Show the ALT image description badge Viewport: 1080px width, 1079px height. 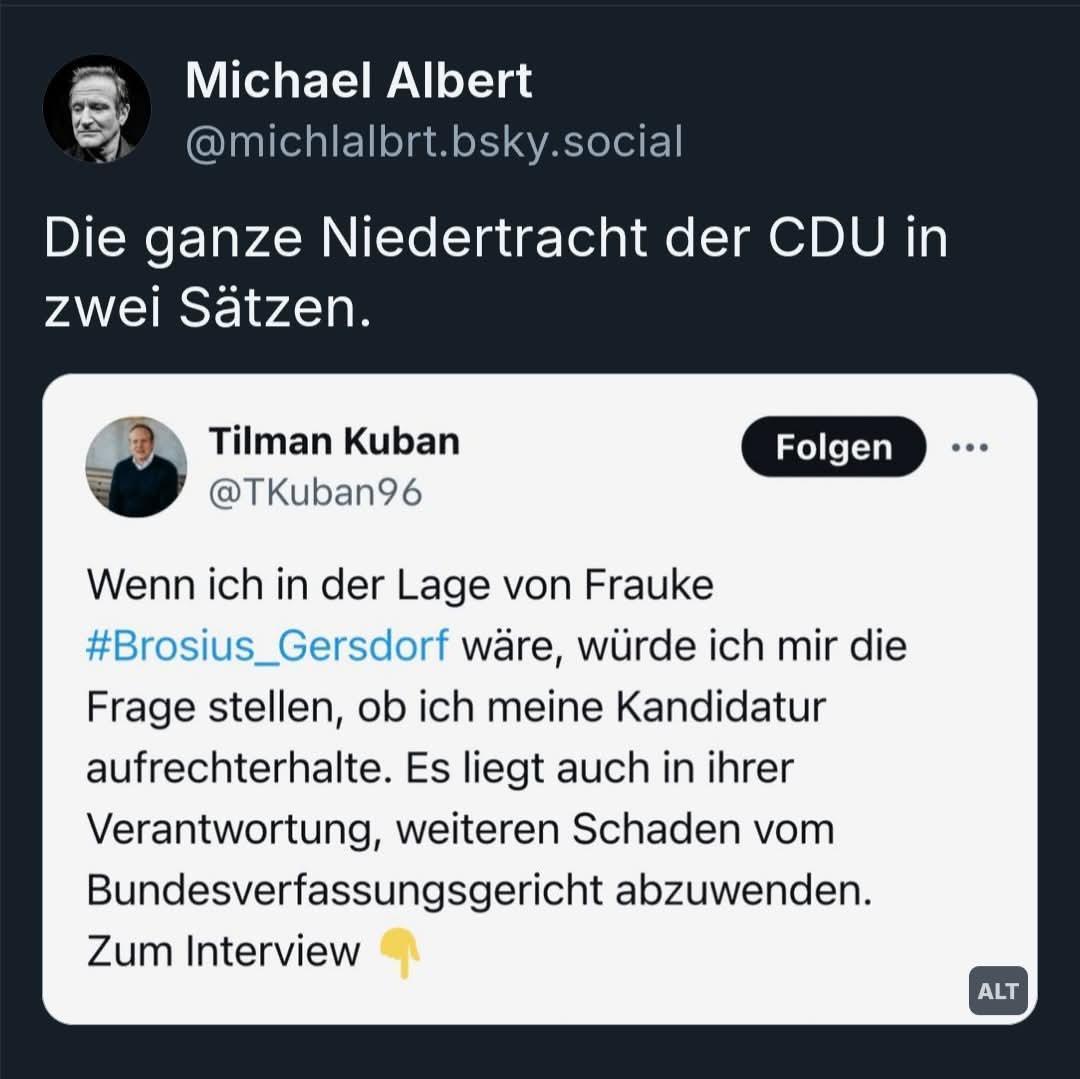[998, 991]
